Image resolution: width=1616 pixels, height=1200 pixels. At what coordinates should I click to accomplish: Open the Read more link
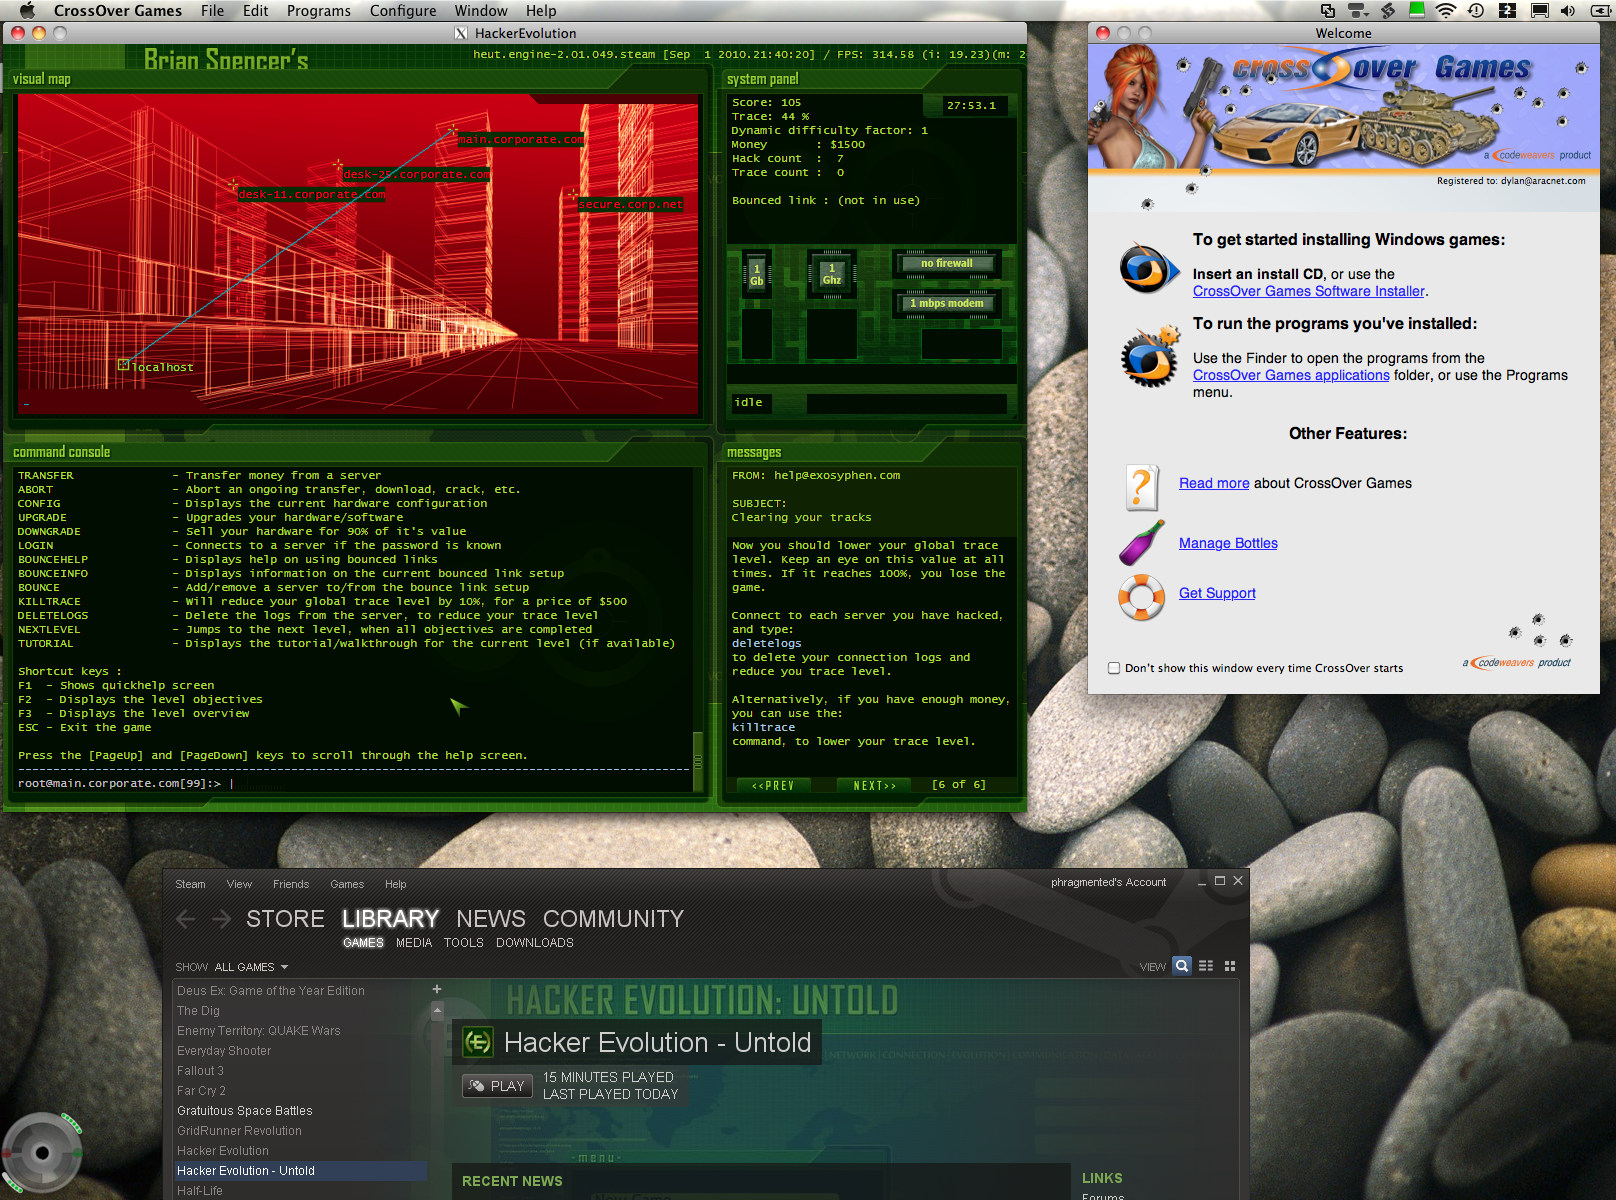(1214, 483)
